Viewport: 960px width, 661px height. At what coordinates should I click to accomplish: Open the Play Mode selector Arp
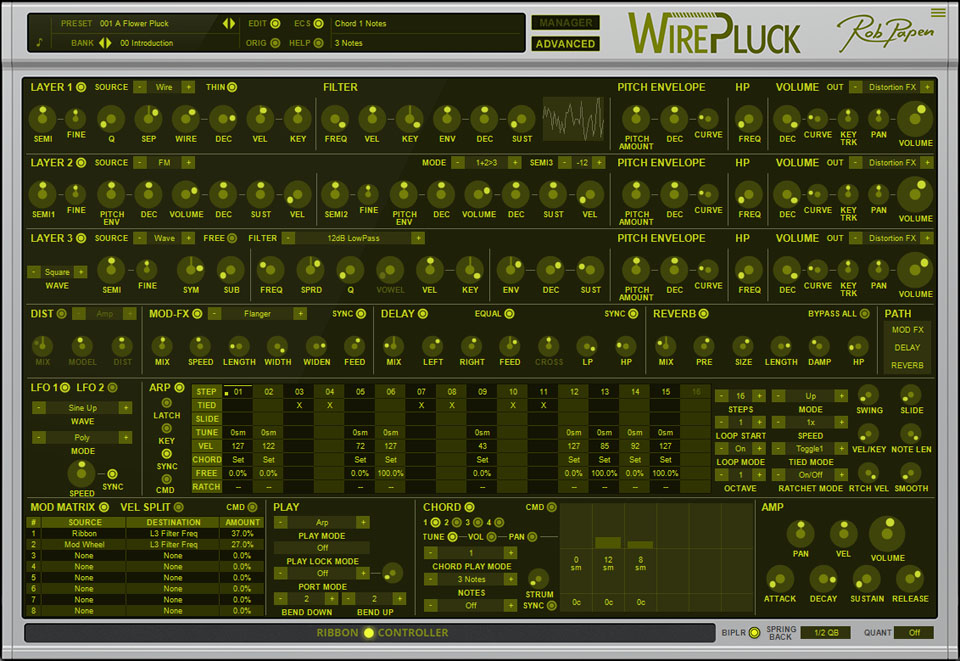(321, 522)
